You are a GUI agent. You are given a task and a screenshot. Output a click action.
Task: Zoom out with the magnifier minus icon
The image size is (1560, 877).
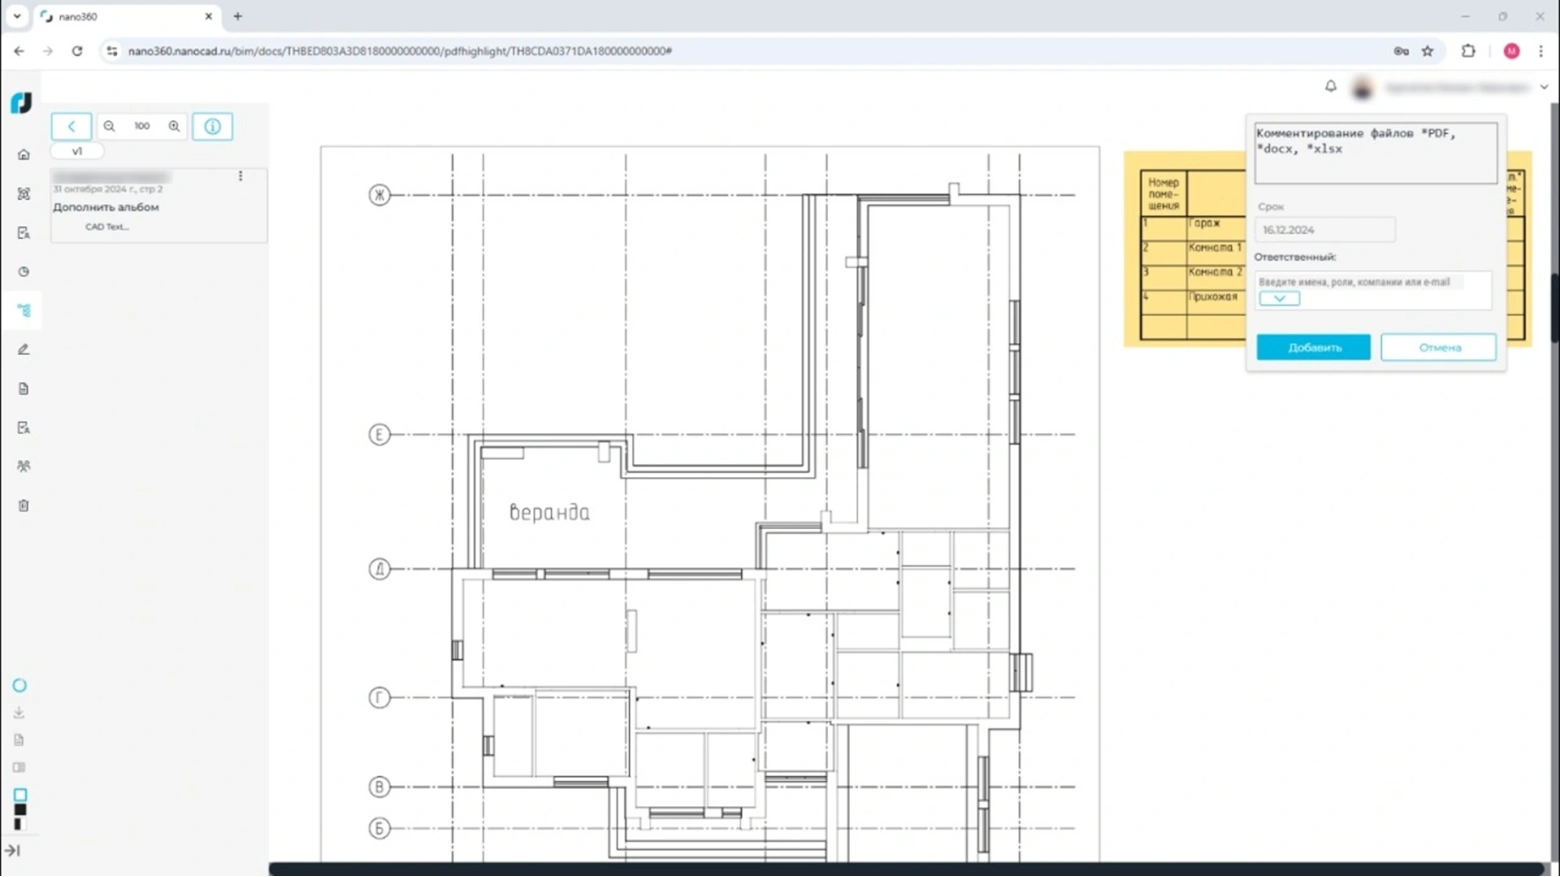click(x=109, y=127)
